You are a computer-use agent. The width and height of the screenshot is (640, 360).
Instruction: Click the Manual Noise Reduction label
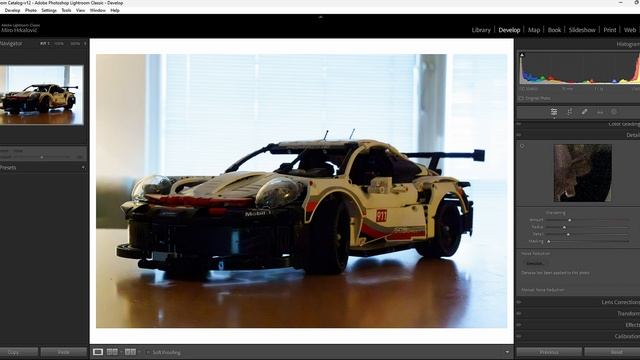pyautogui.click(x=543, y=290)
